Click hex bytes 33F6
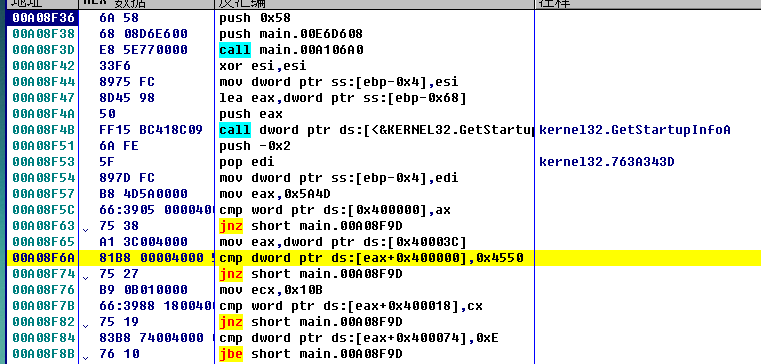 pyautogui.click(x=115, y=66)
